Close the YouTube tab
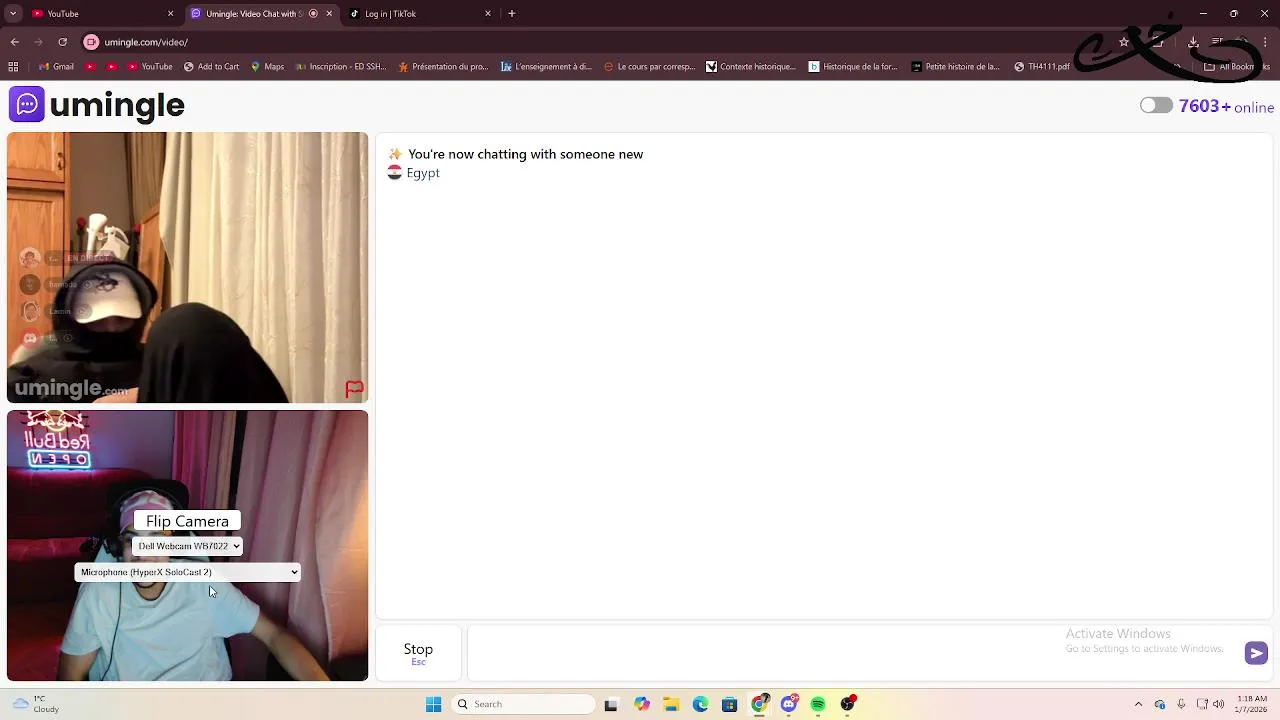Screen dimensions: 1280x720 coord(170,13)
